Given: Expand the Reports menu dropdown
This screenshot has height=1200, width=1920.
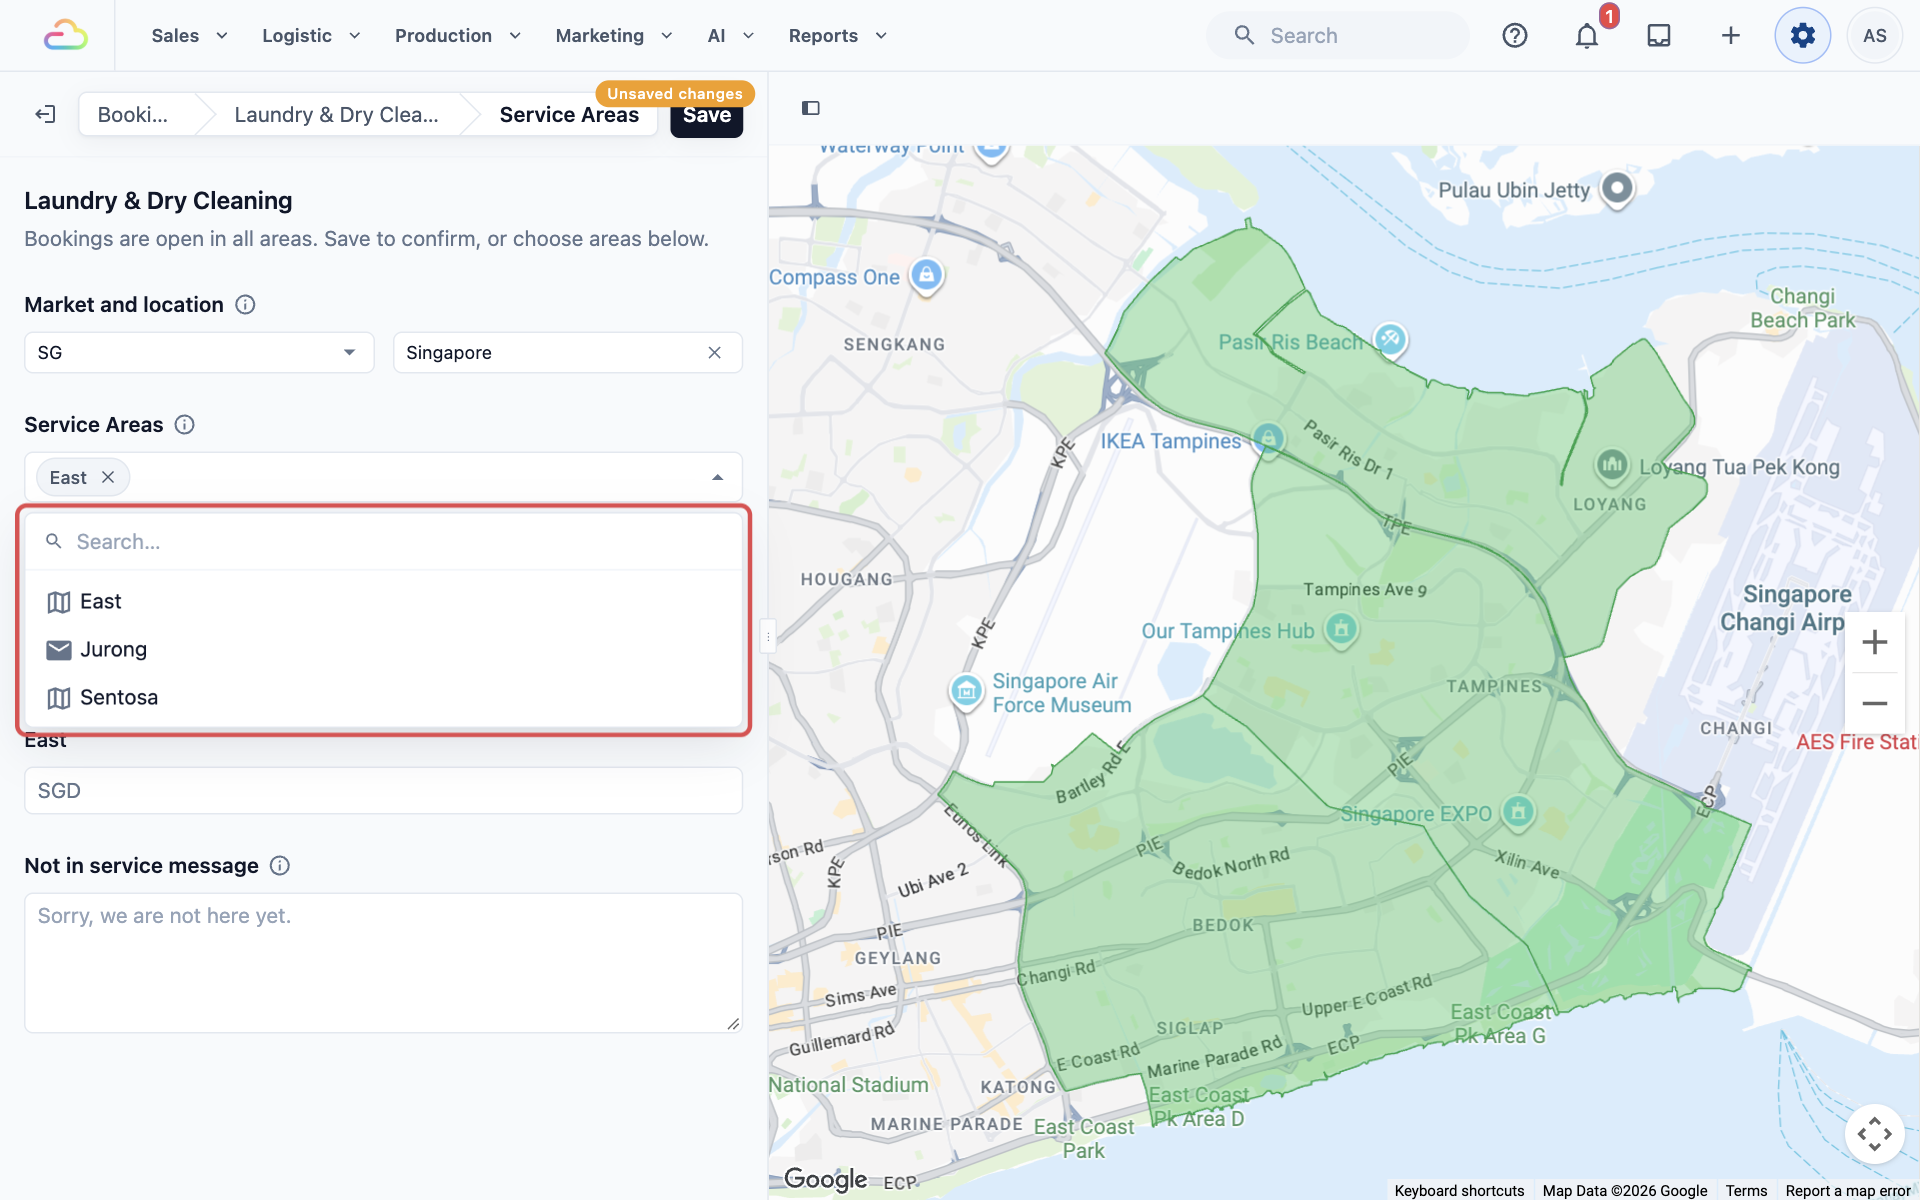Looking at the screenshot, I should pyautogui.click(x=838, y=36).
